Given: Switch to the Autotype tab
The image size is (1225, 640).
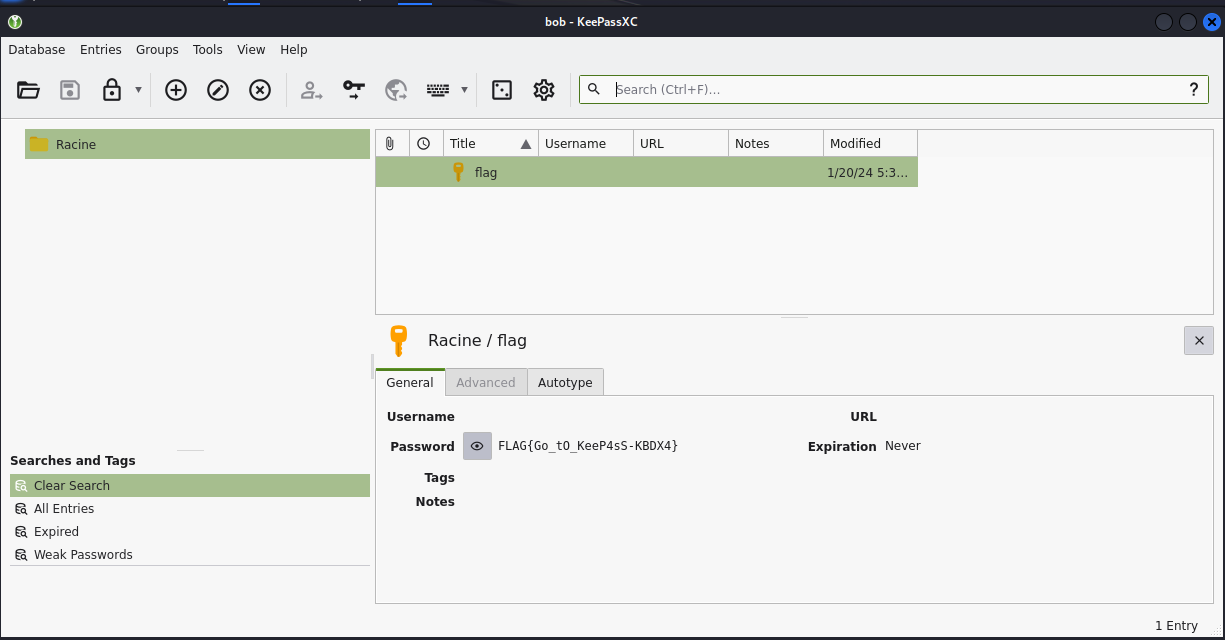Looking at the screenshot, I should click(565, 382).
